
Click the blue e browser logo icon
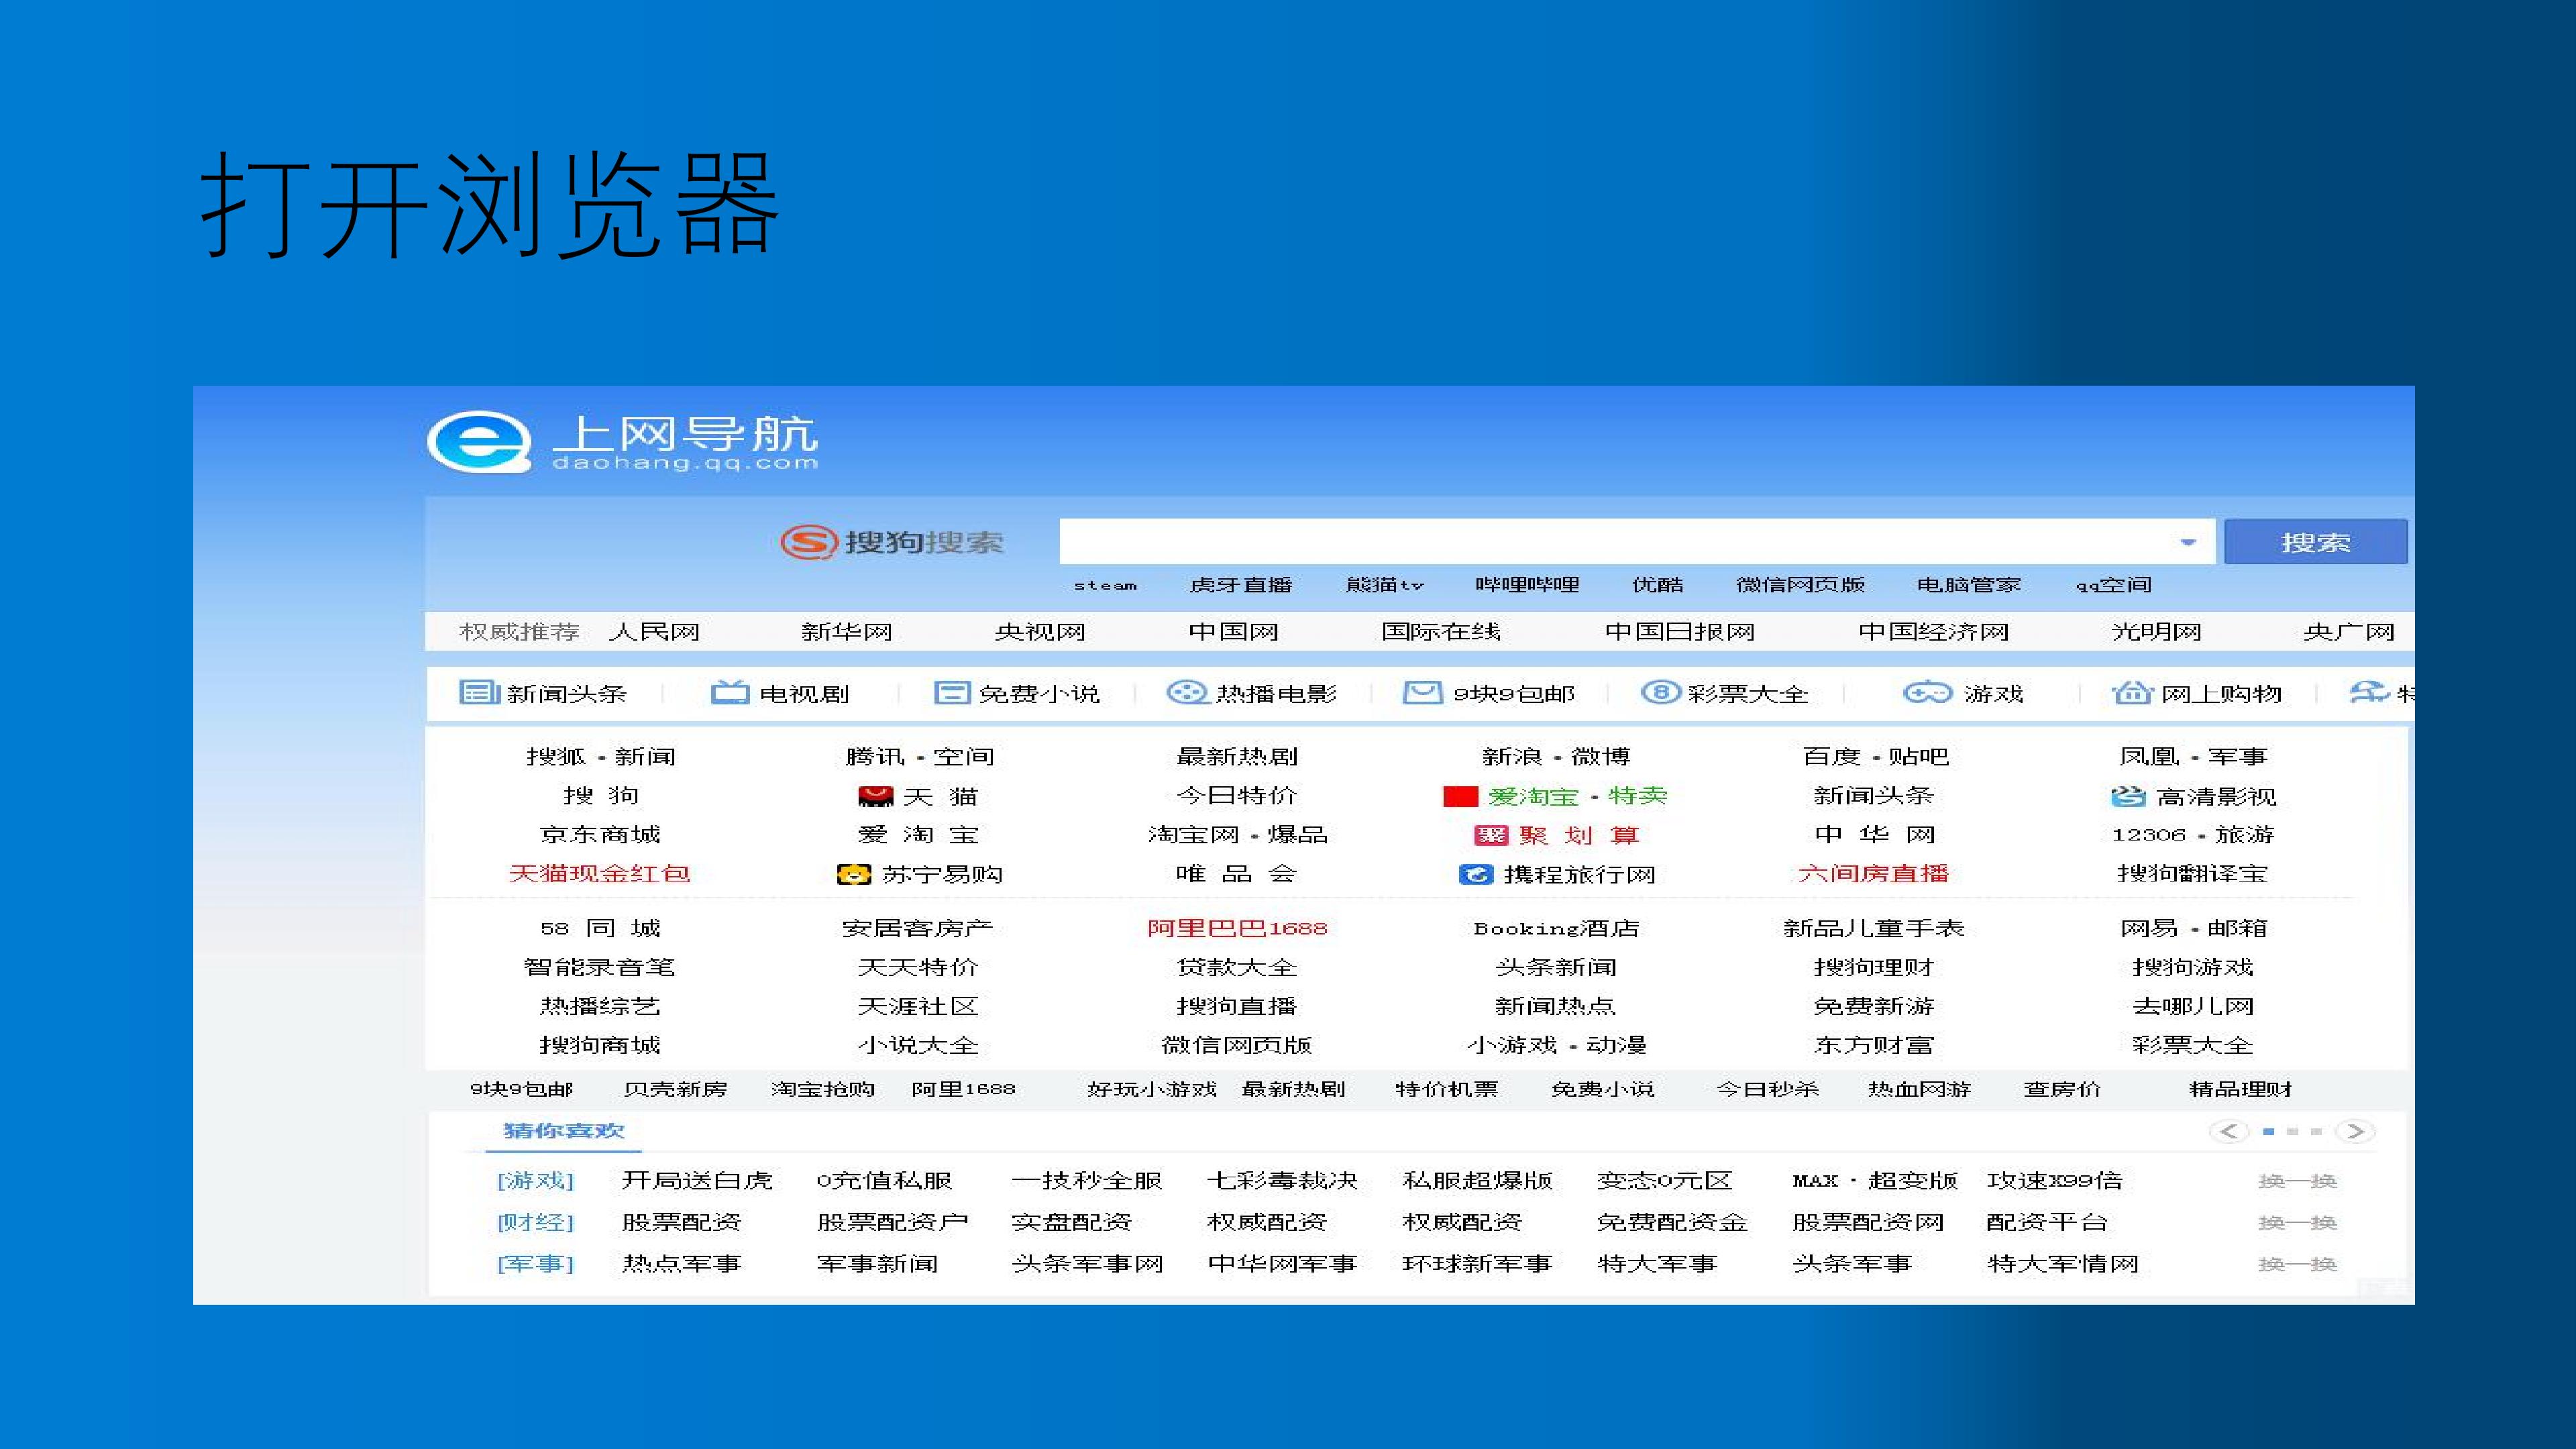click(x=480, y=441)
